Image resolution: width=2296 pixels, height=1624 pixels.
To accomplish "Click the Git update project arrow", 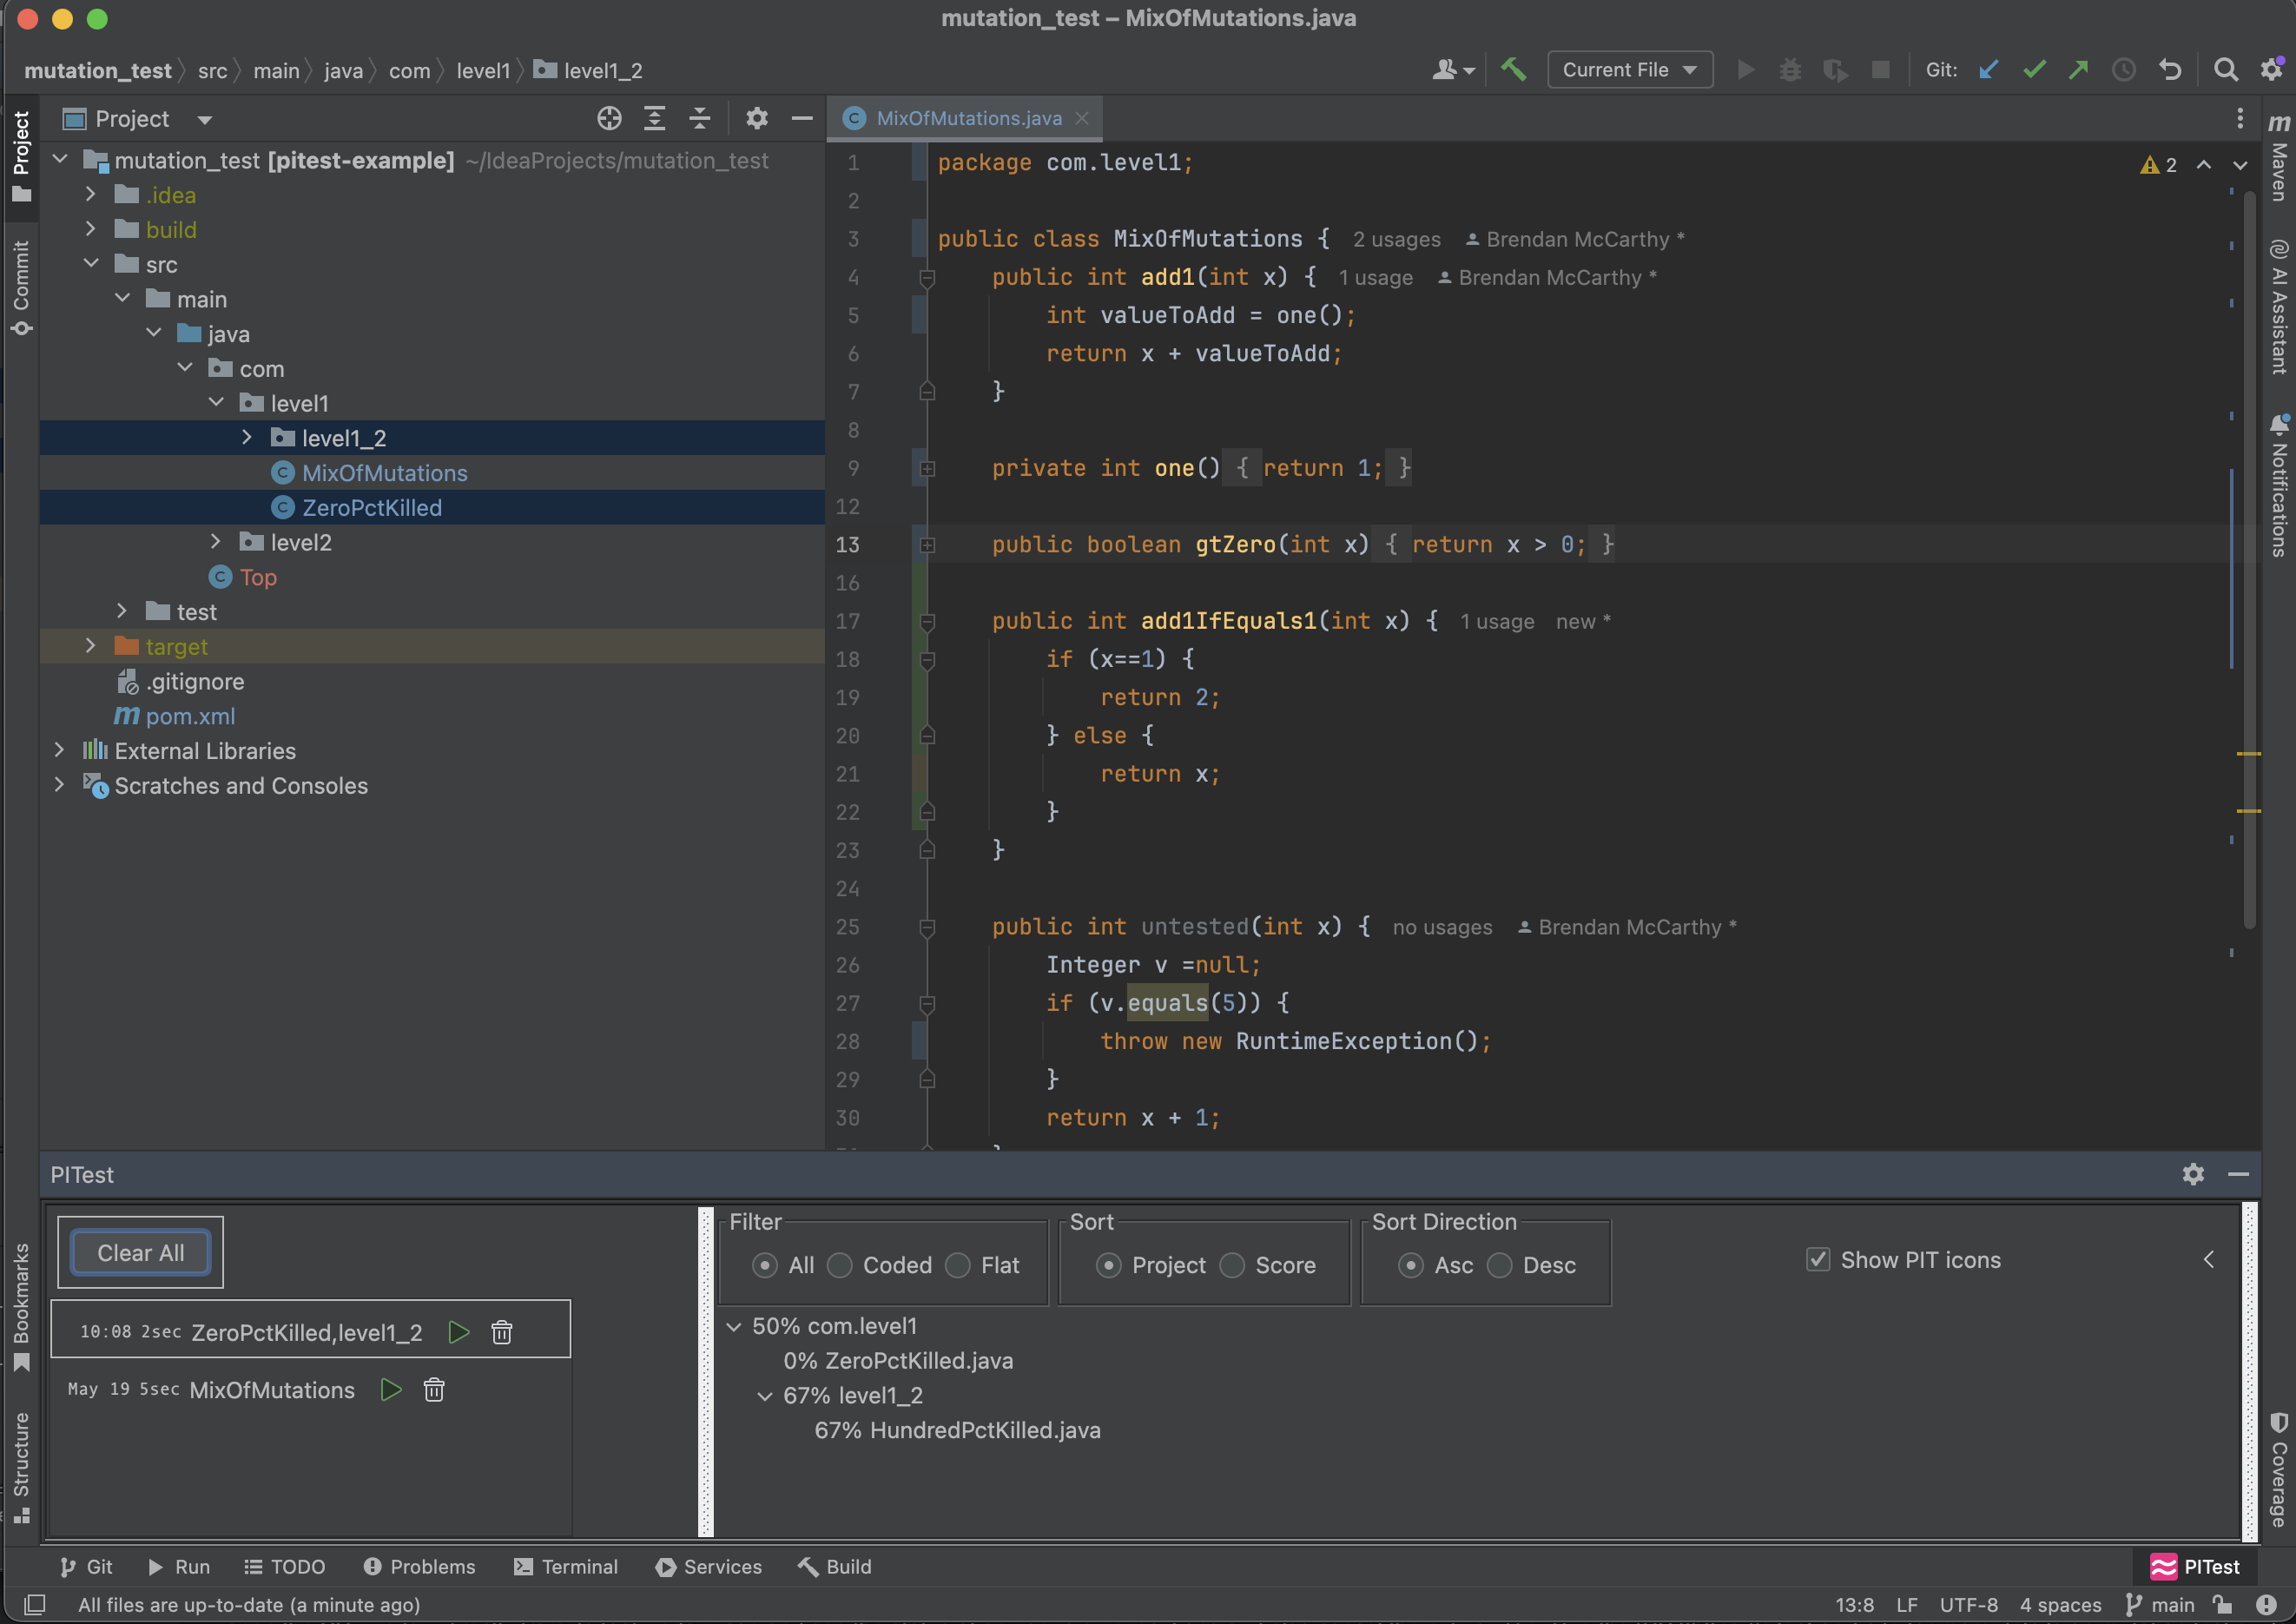I will point(1988,70).
